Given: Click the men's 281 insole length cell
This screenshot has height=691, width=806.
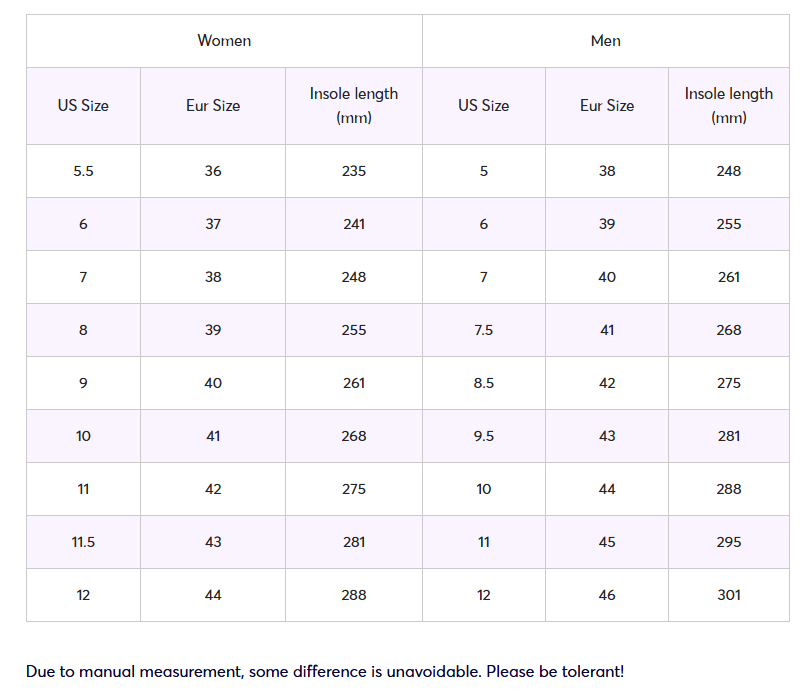Looking at the screenshot, I should [728, 436].
